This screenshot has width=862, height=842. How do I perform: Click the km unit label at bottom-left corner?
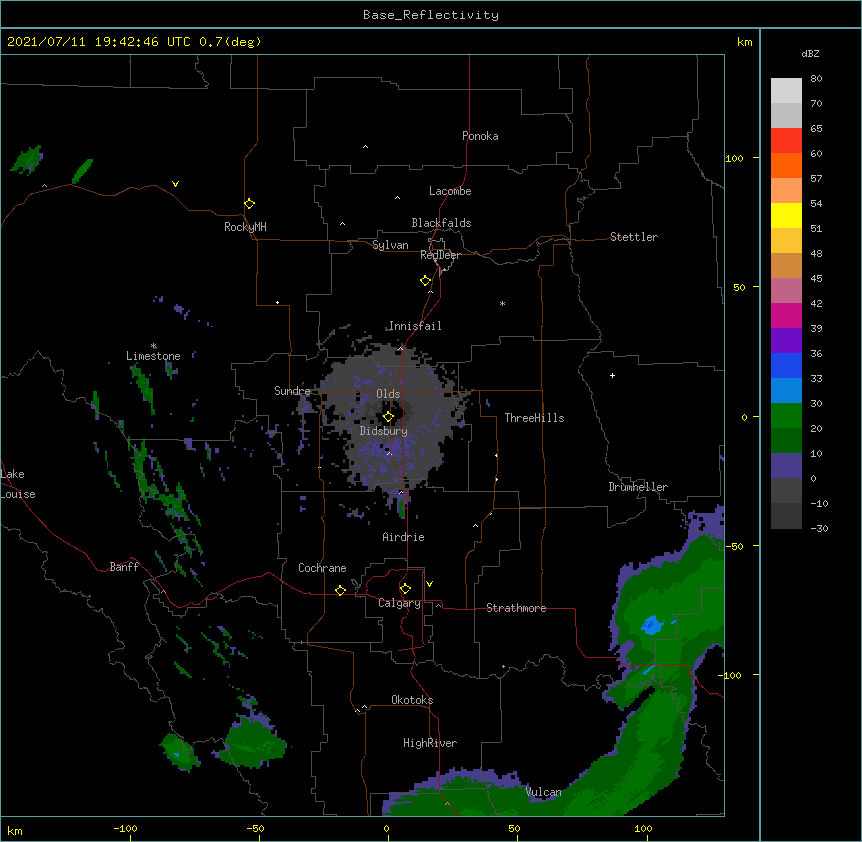click(15, 831)
